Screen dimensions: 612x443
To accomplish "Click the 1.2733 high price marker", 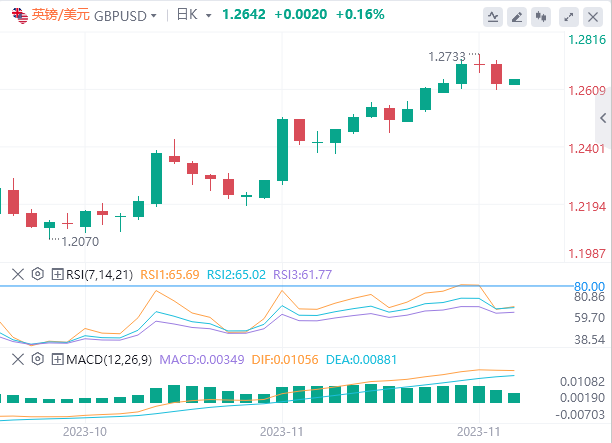I will 447,57.
